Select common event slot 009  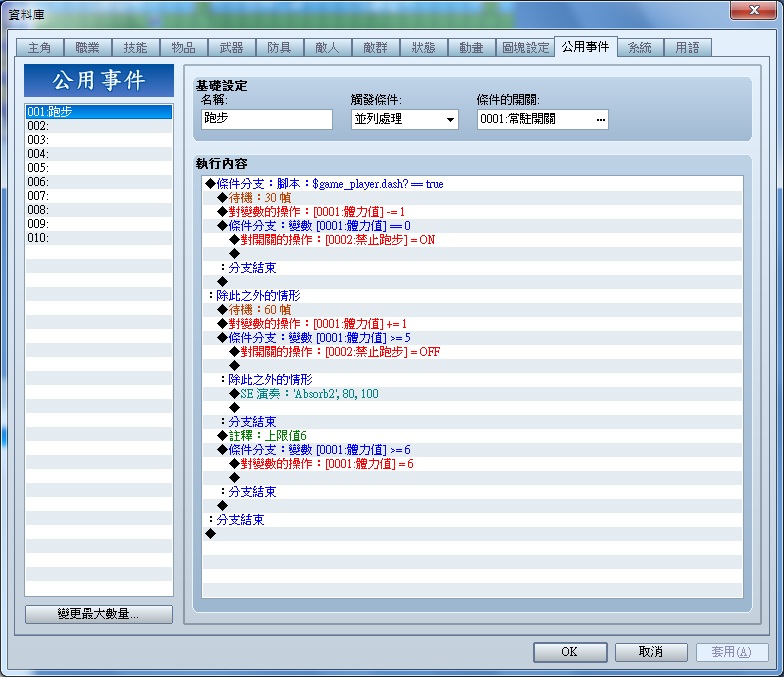pos(99,224)
